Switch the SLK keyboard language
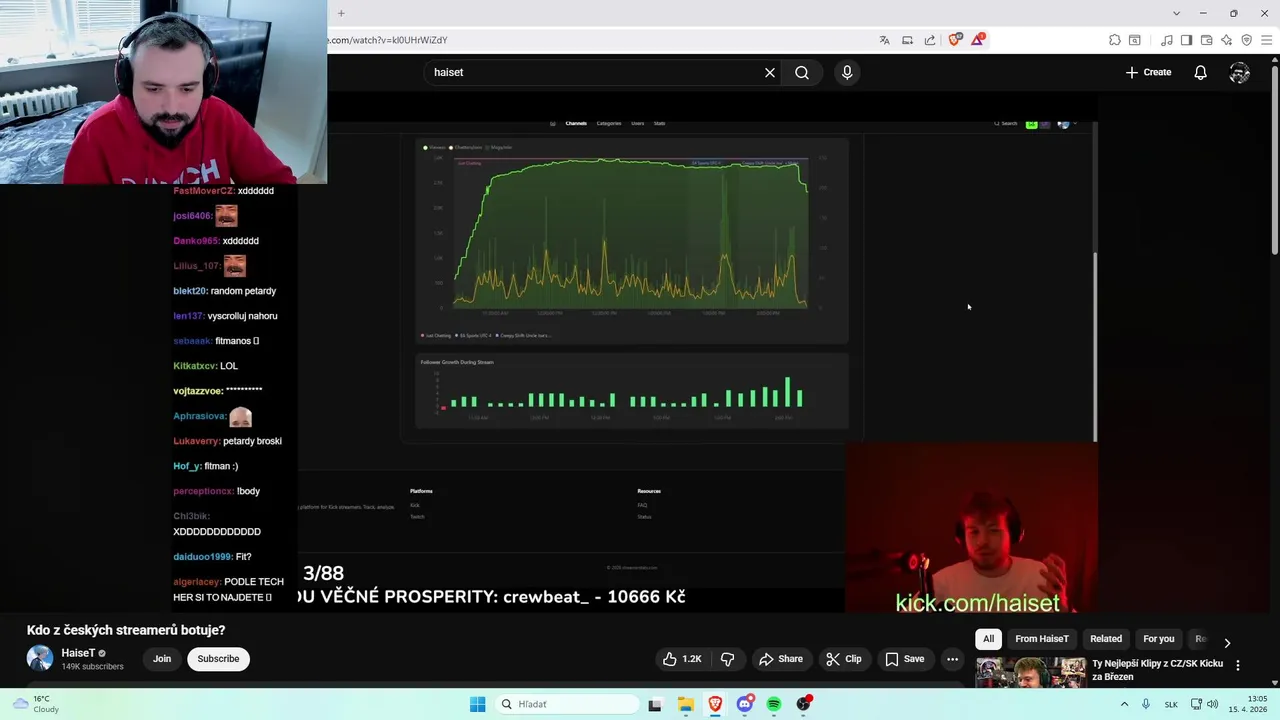The width and height of the screenshot is (1280, 720). [x=1171, y=704]
